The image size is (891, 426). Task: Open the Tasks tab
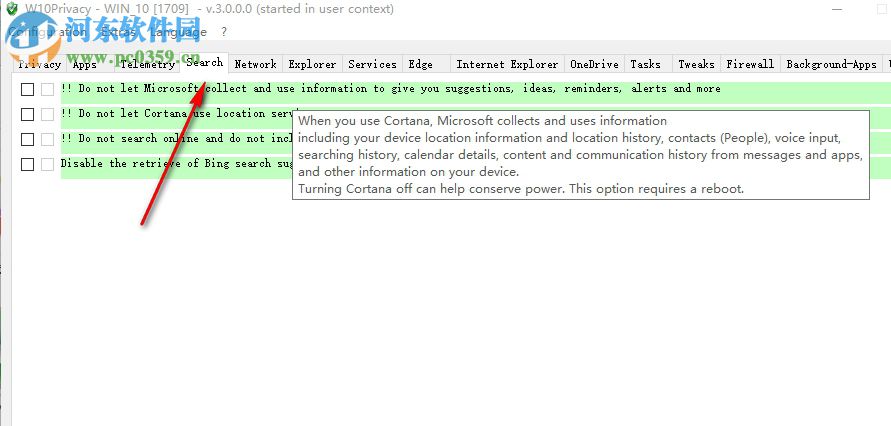coord(648,64)
